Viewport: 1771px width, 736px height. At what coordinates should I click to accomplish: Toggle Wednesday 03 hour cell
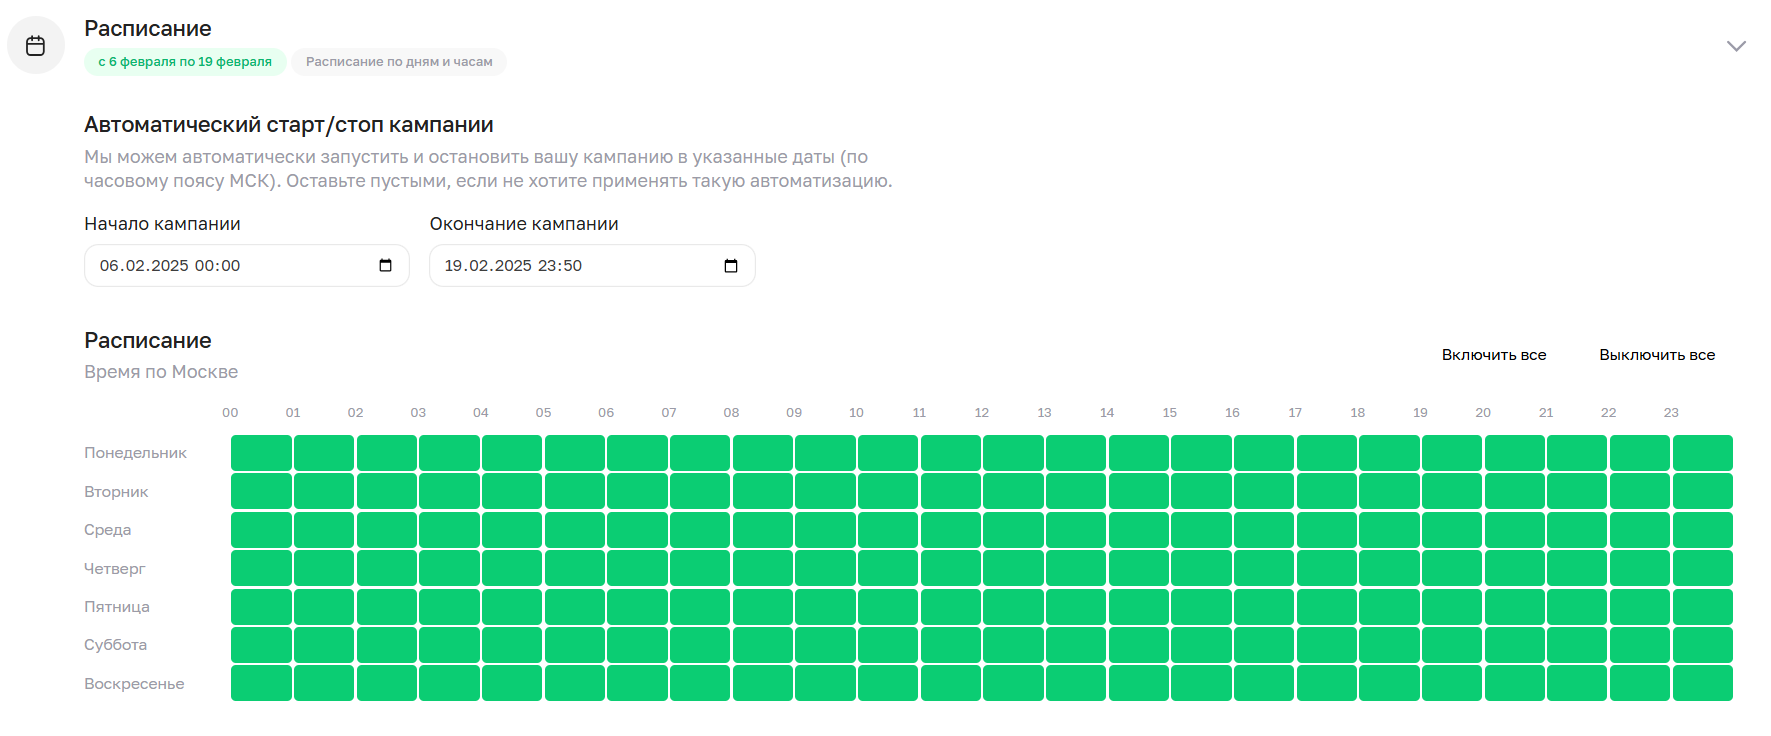(x=449, y=530)
